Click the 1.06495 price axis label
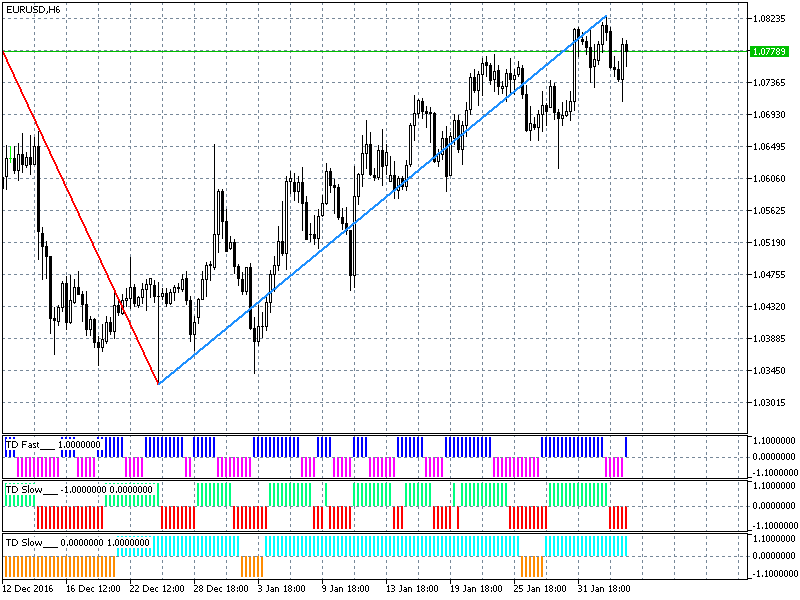Viewport: 800px width, 600px height. [x=769, y=147]
